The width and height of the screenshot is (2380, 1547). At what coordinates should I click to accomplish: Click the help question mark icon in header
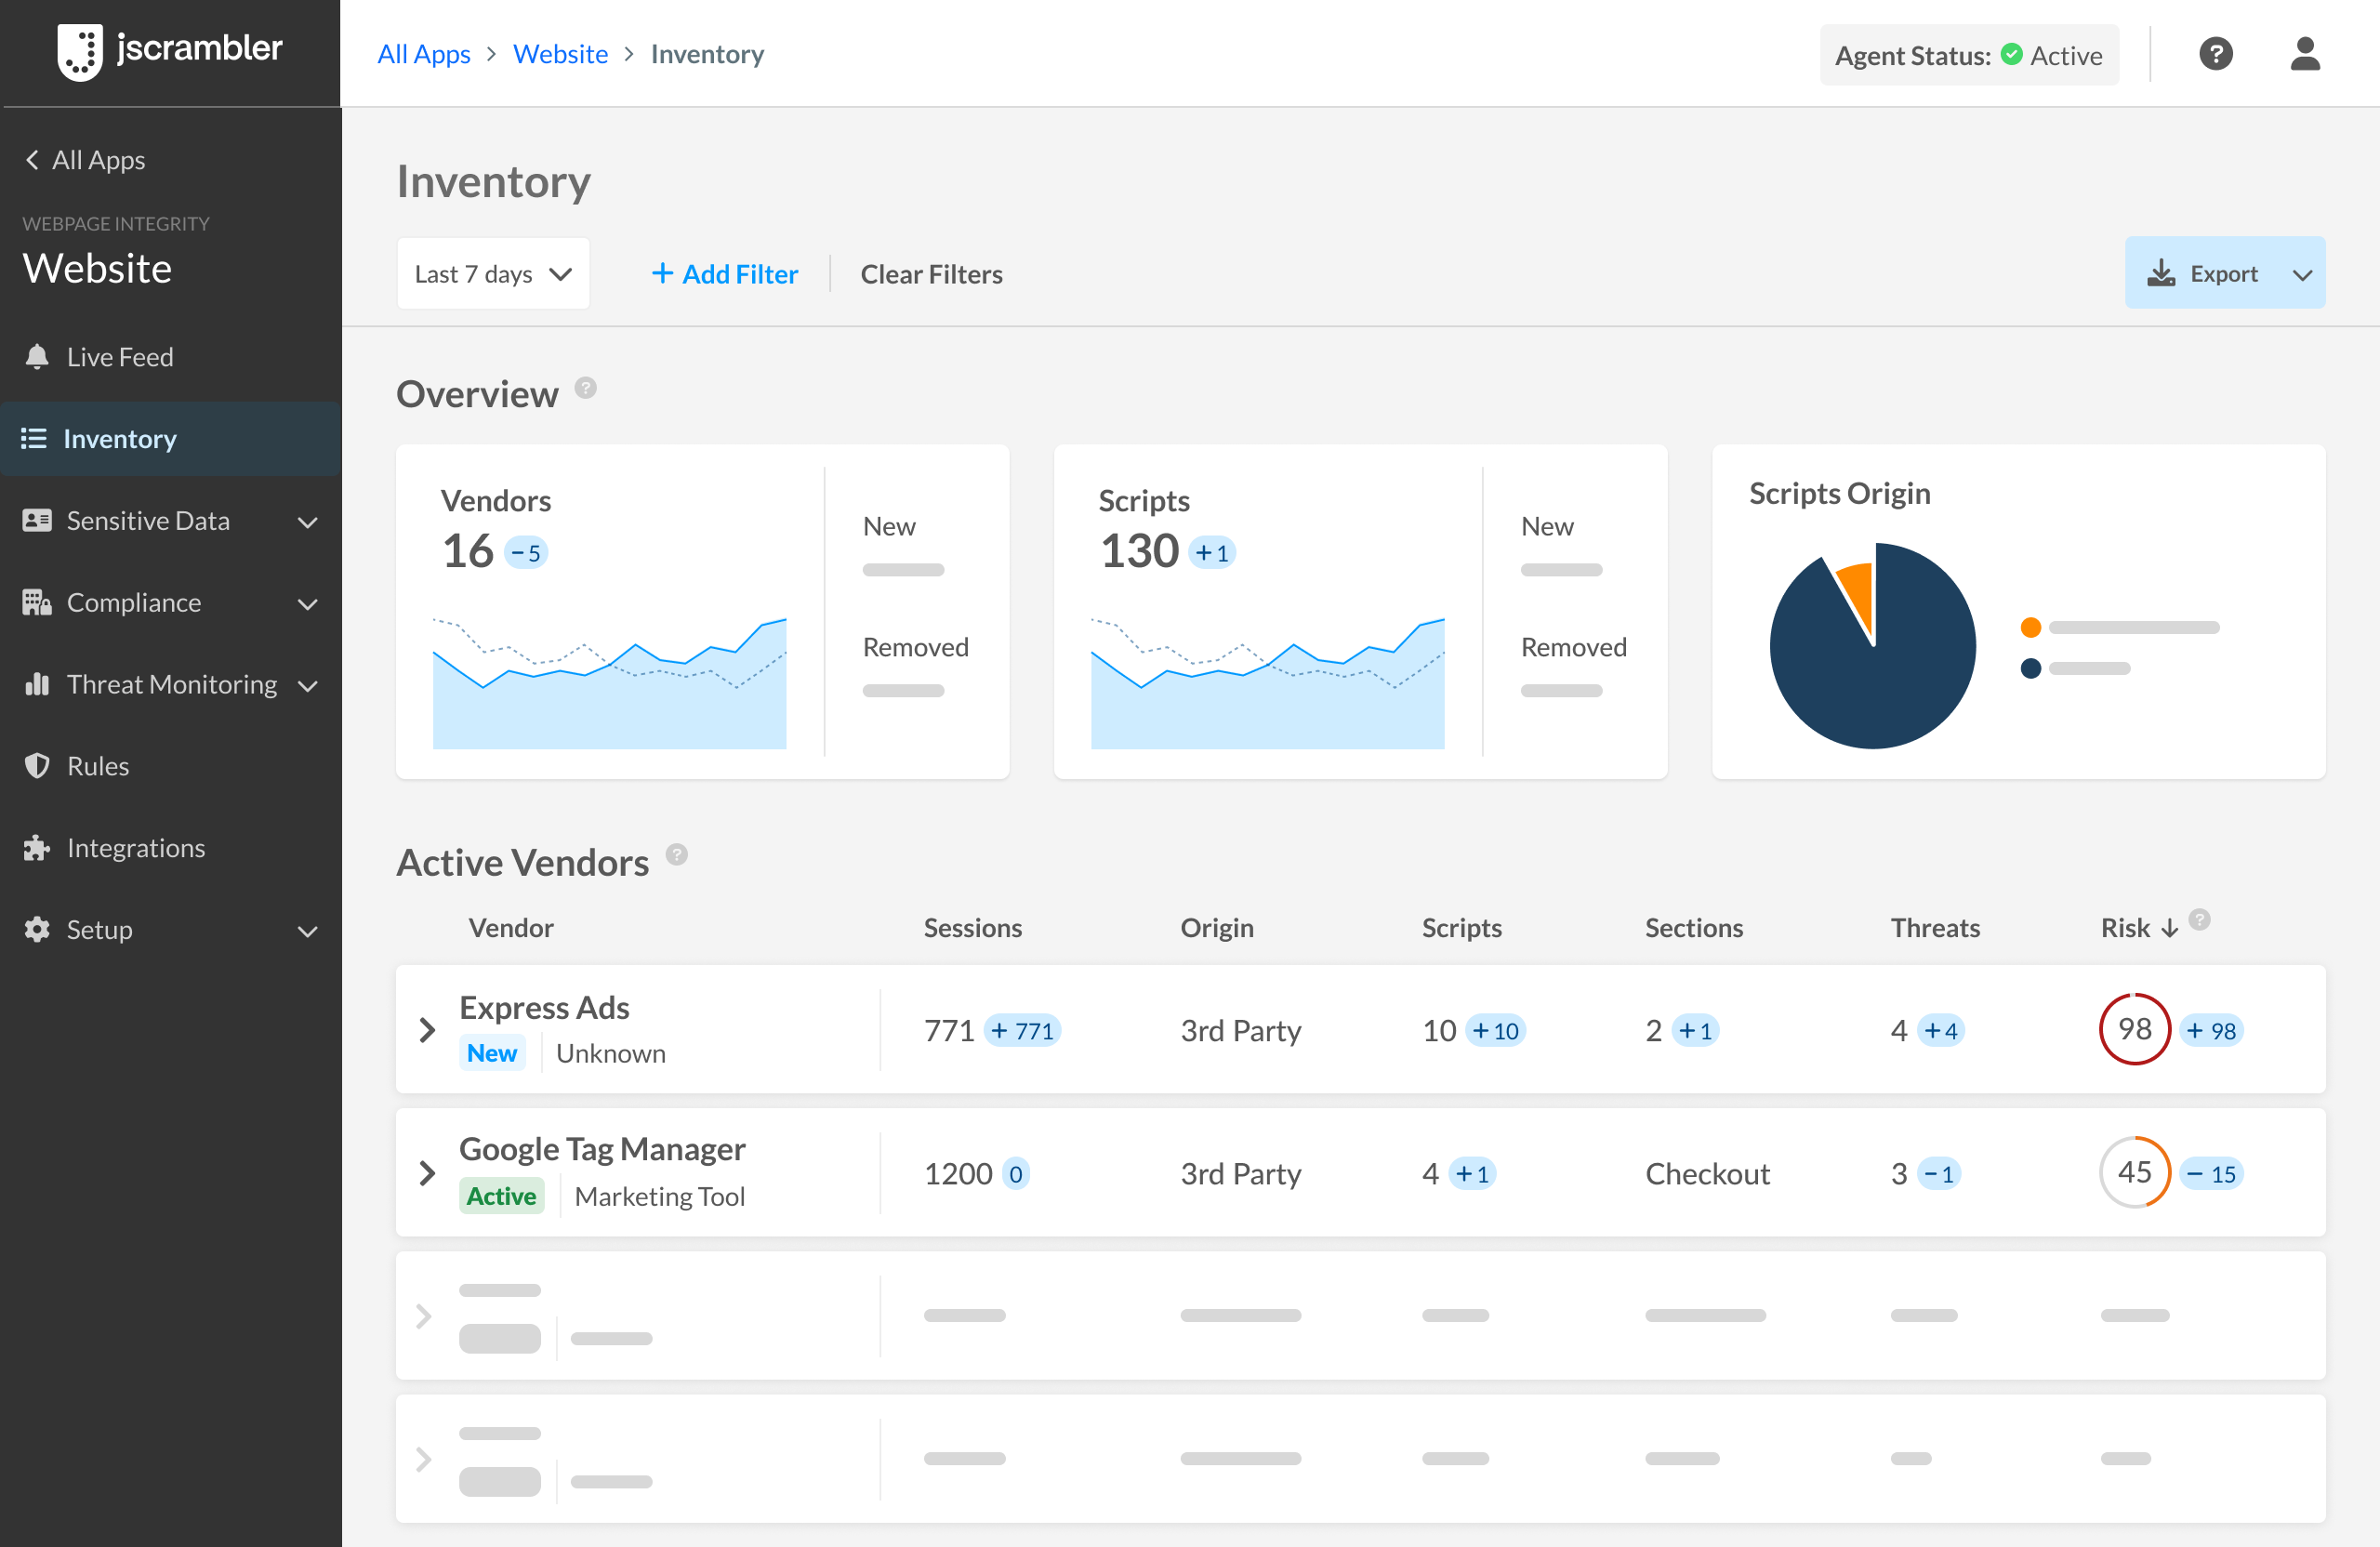(x=2215, y=54)
